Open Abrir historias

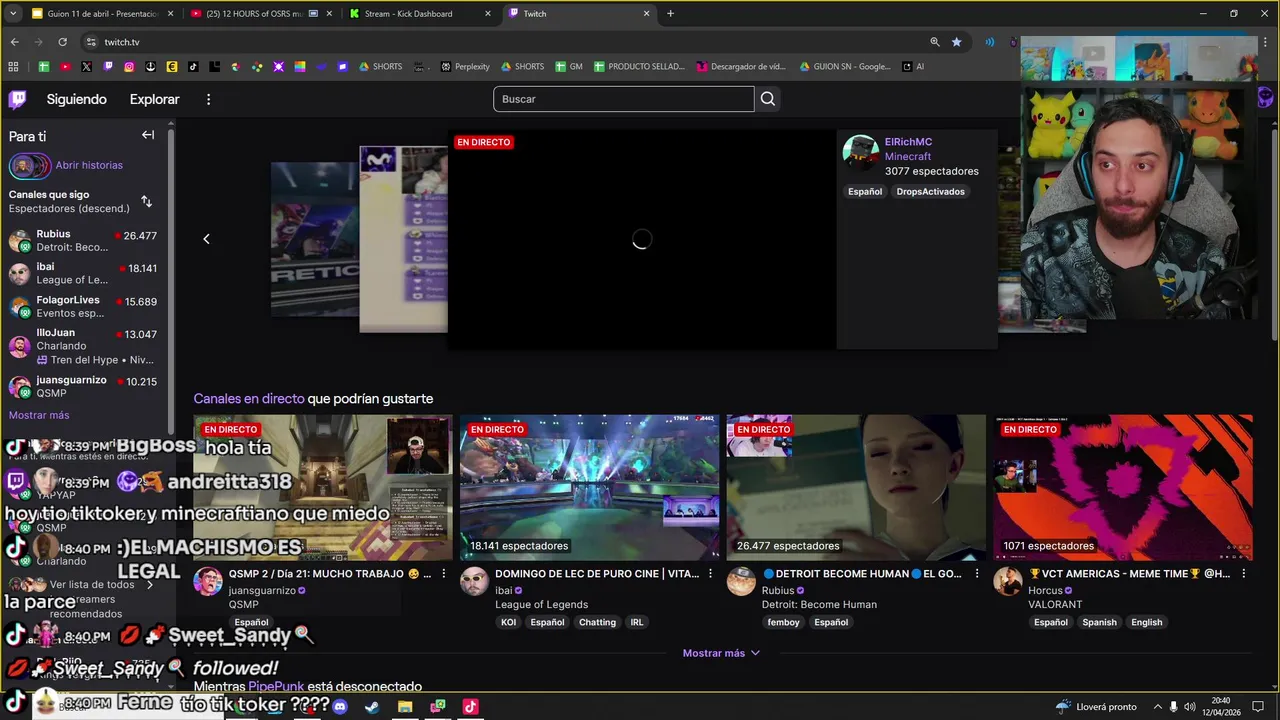tap(89, 165)
